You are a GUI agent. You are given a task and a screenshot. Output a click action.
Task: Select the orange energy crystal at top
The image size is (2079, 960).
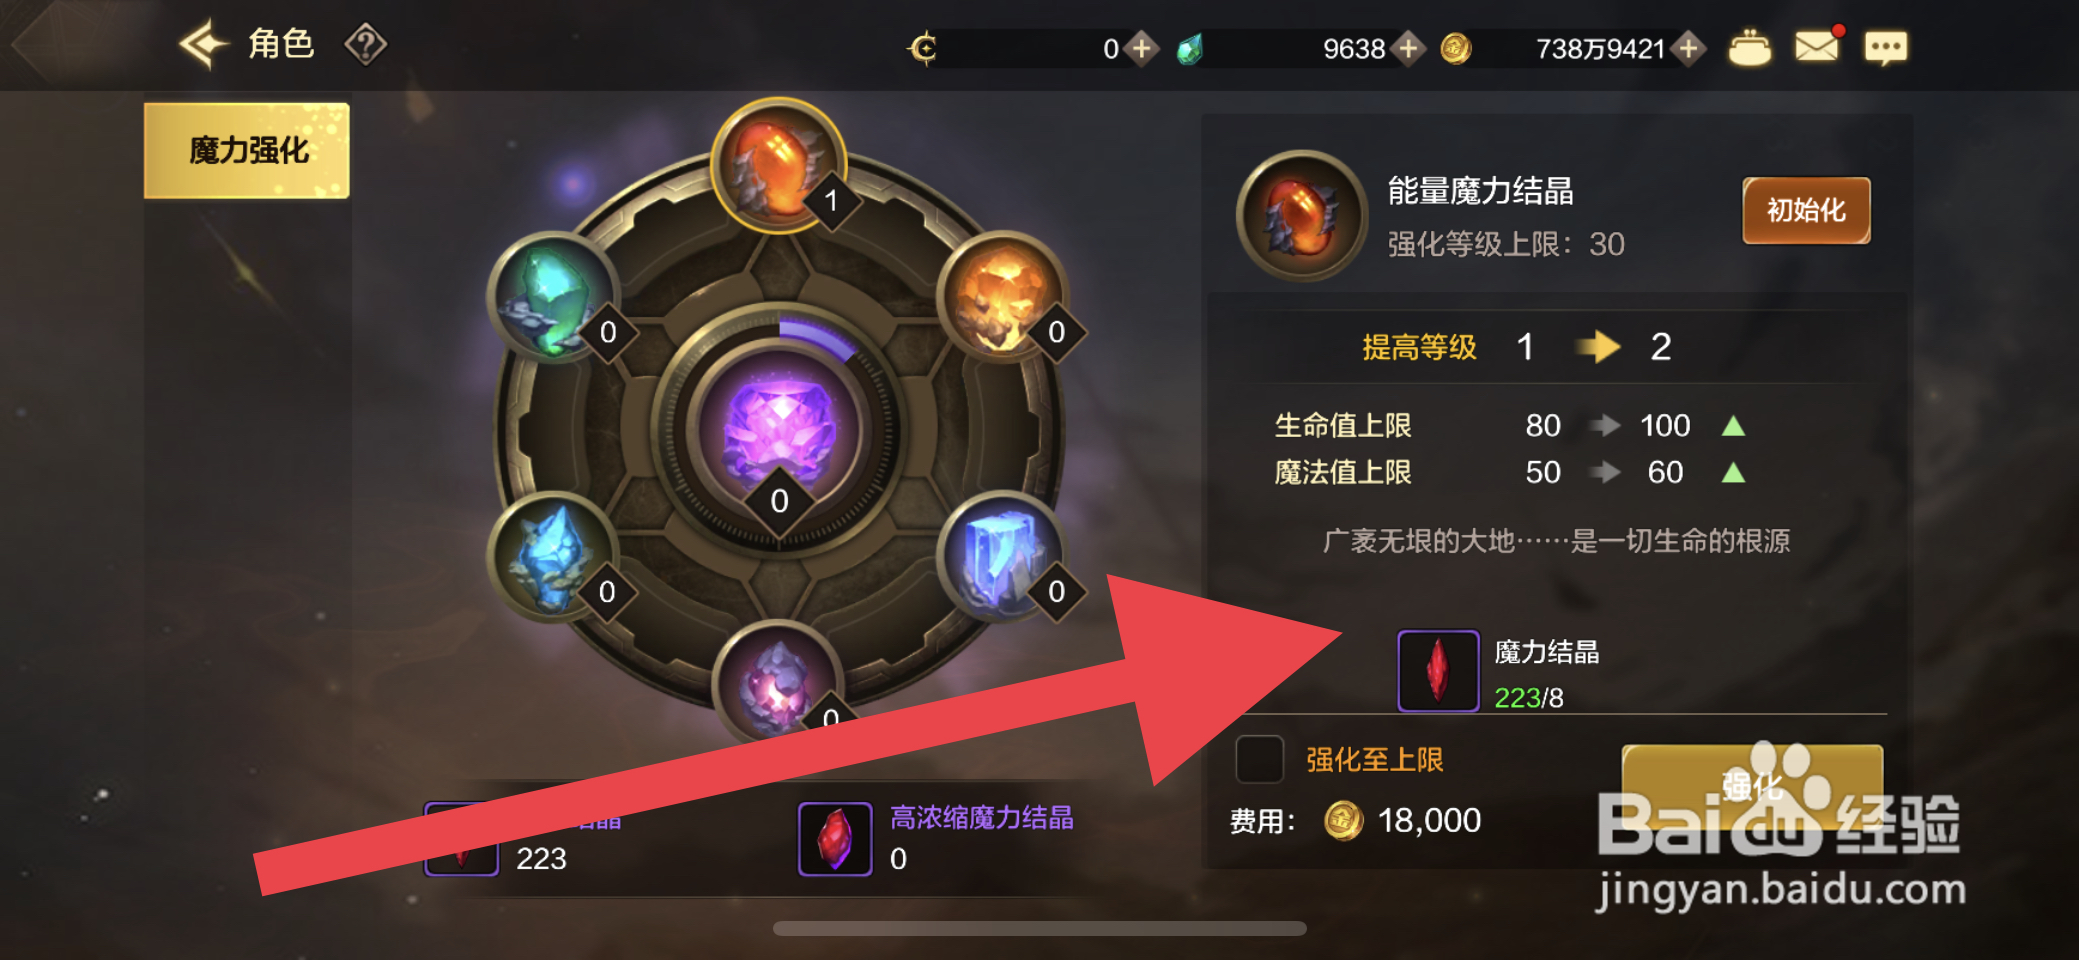click(779, 164)
